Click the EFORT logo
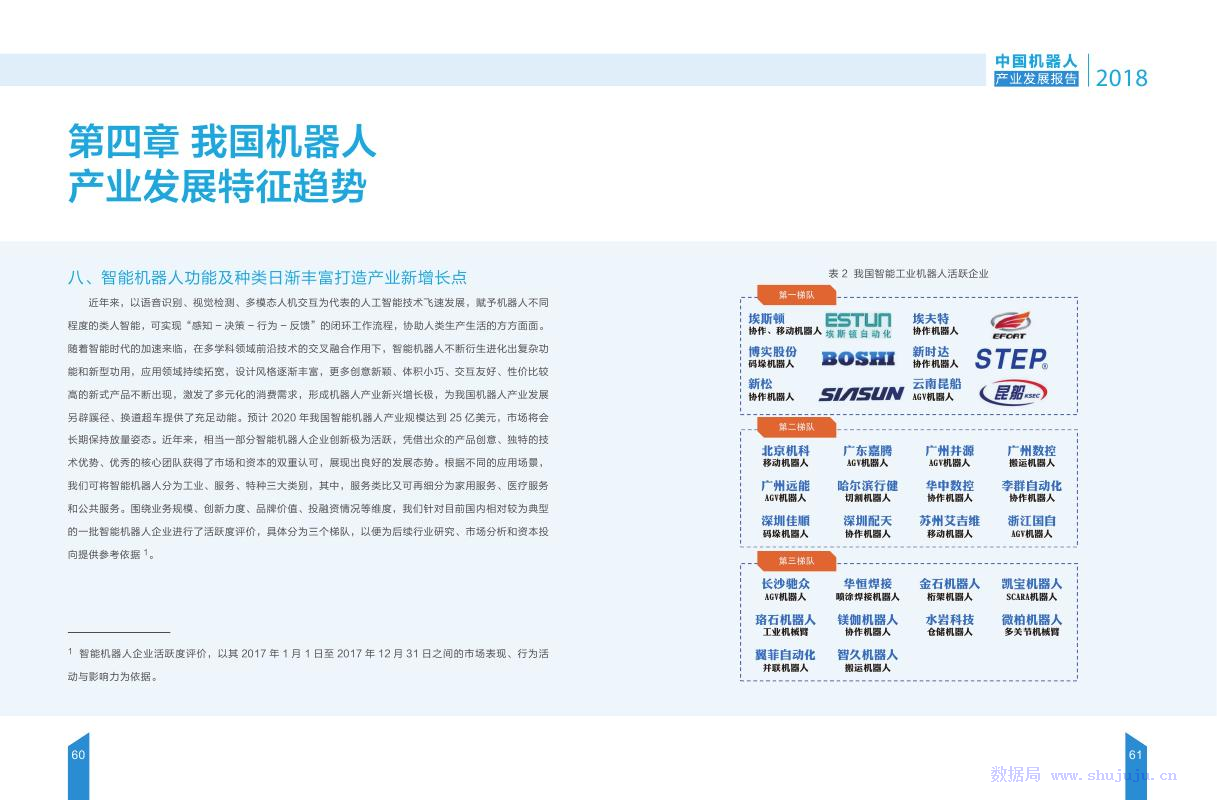 1008,325
